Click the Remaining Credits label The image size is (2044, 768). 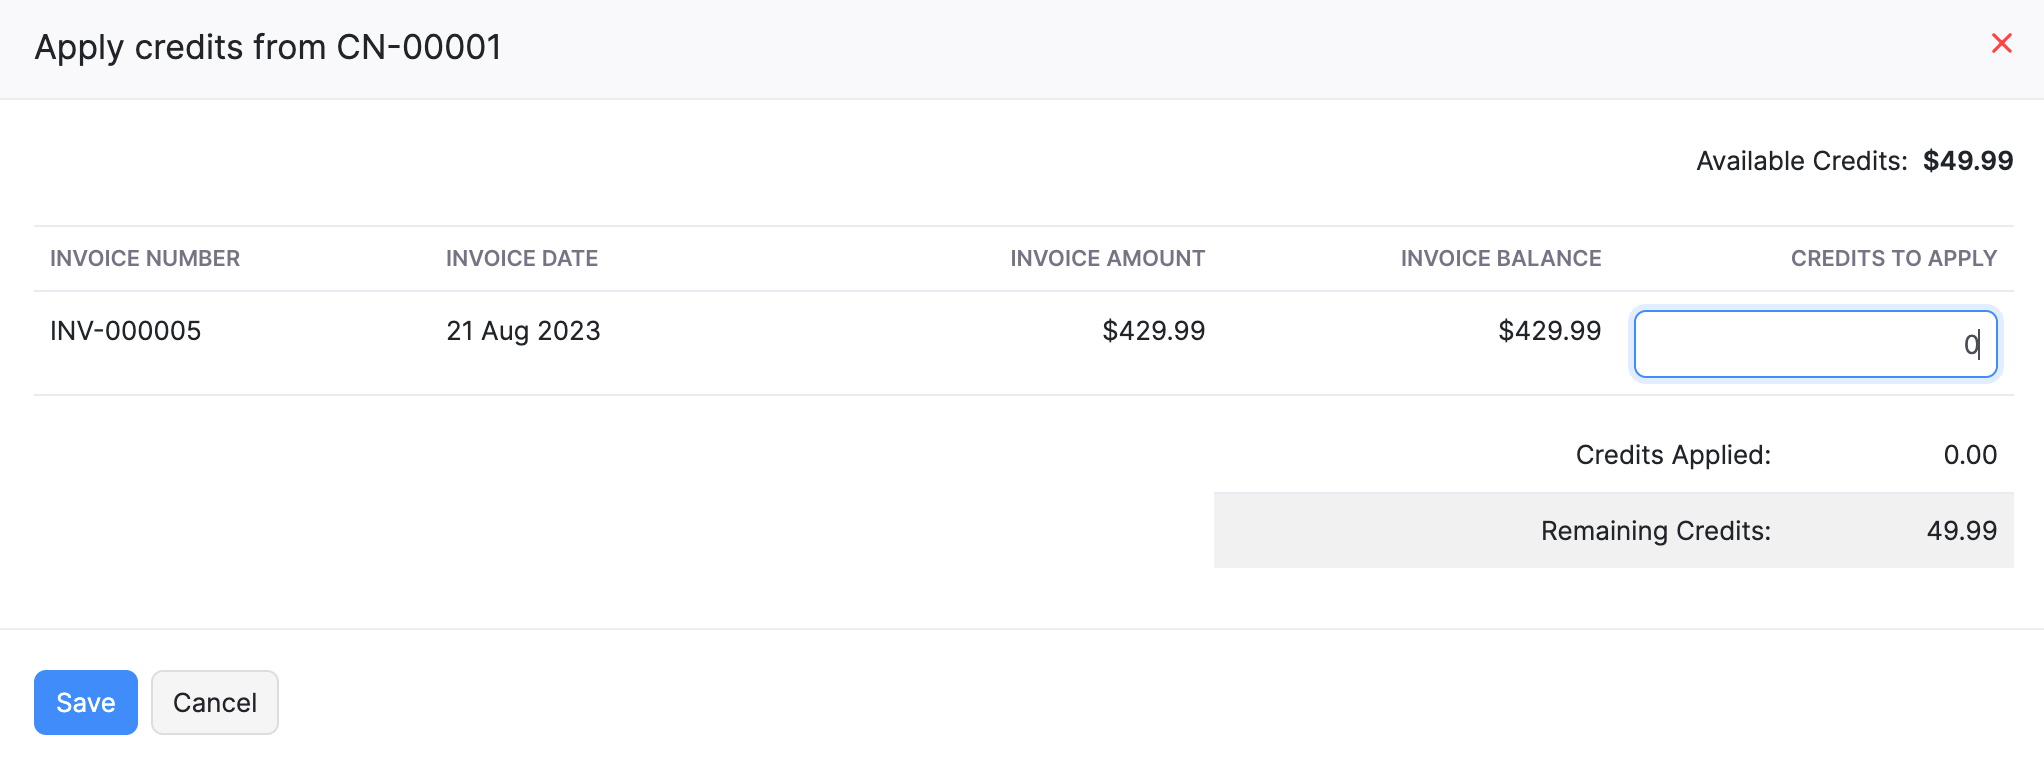click(1655, 530)
